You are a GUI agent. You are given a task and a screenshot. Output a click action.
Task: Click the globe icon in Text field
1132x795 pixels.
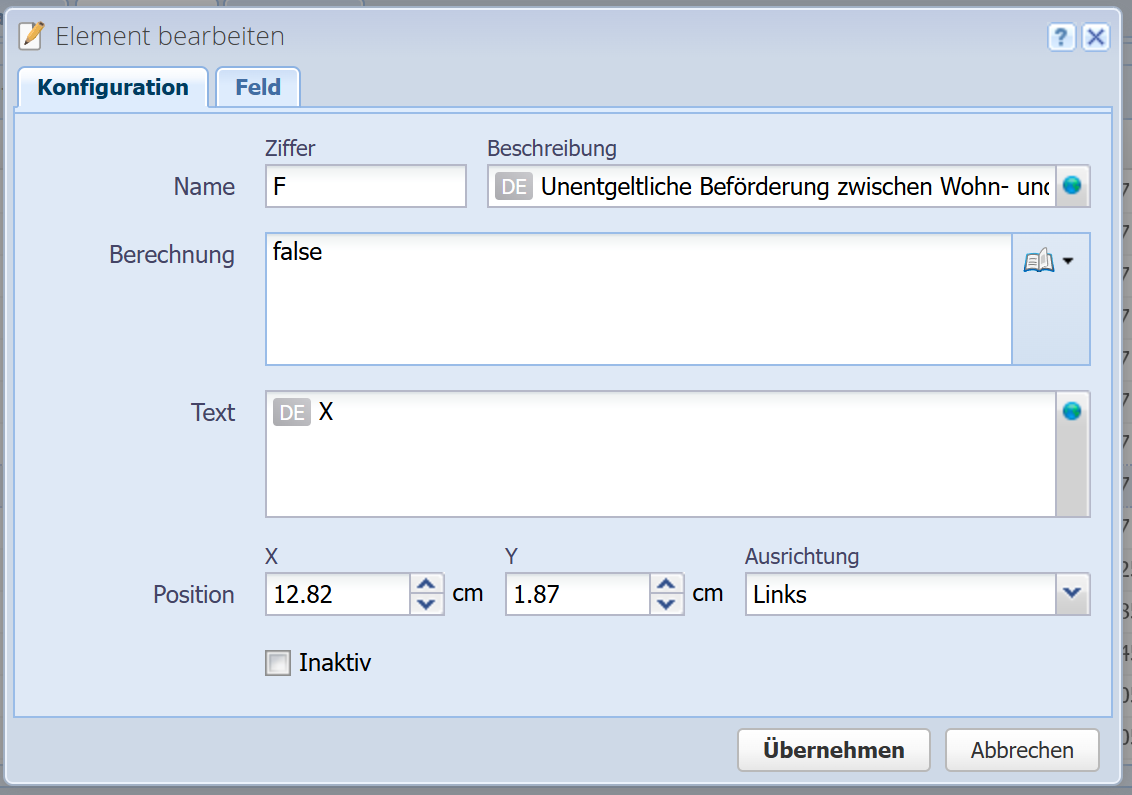[x=1072, y=411]
